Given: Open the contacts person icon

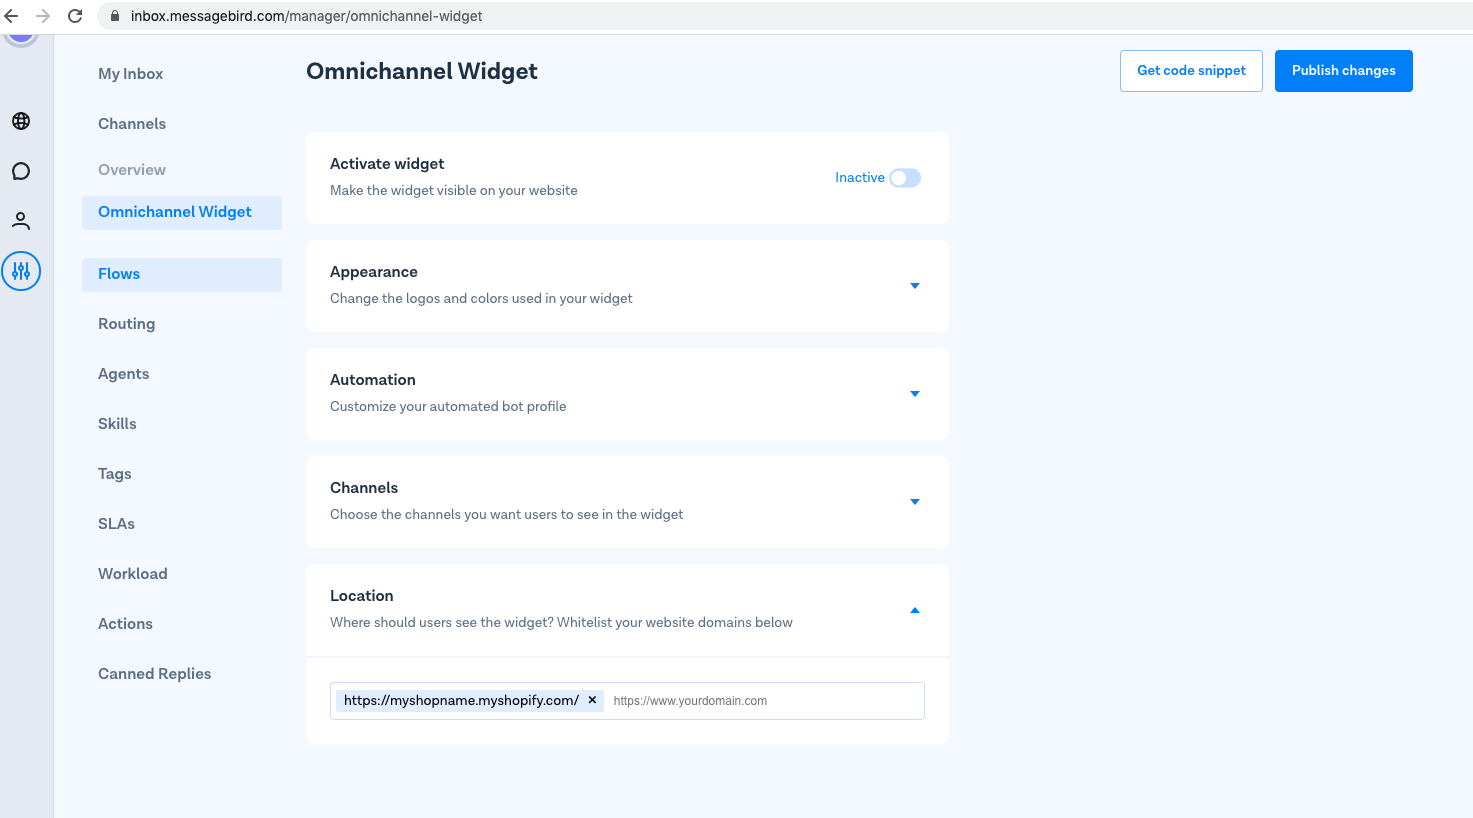Looking at the screenshot, I should pyautogui.click(x=21, y=220).
